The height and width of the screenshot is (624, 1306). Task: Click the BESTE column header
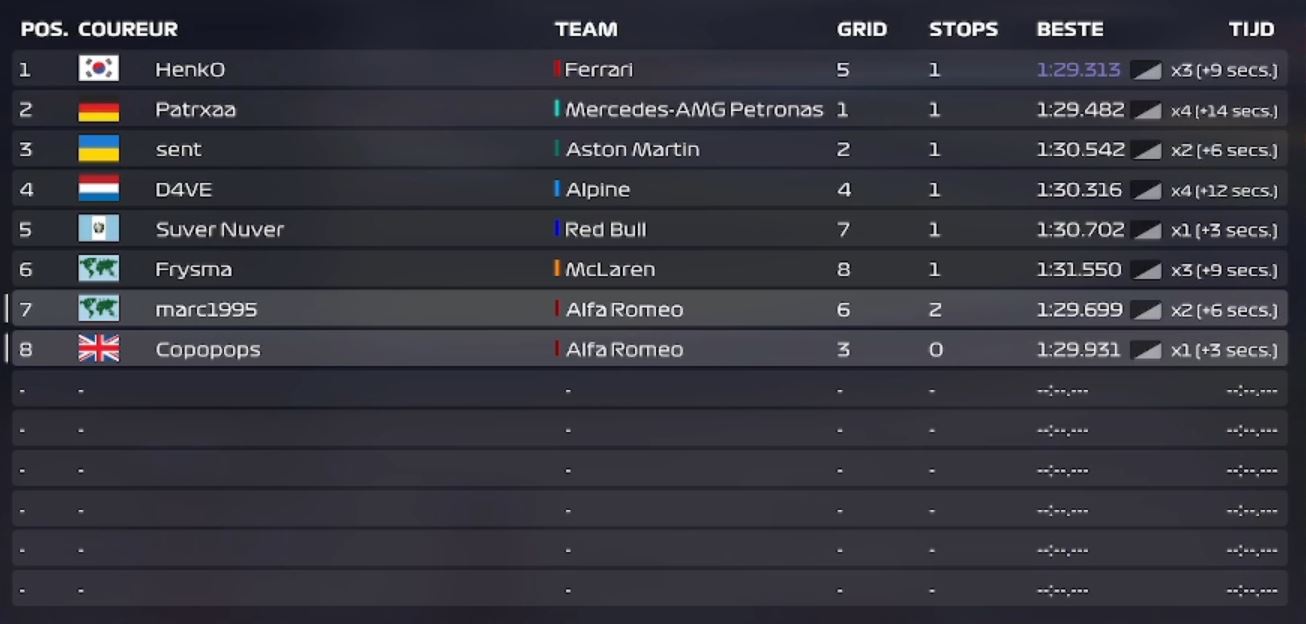(x=1070, y=29)
